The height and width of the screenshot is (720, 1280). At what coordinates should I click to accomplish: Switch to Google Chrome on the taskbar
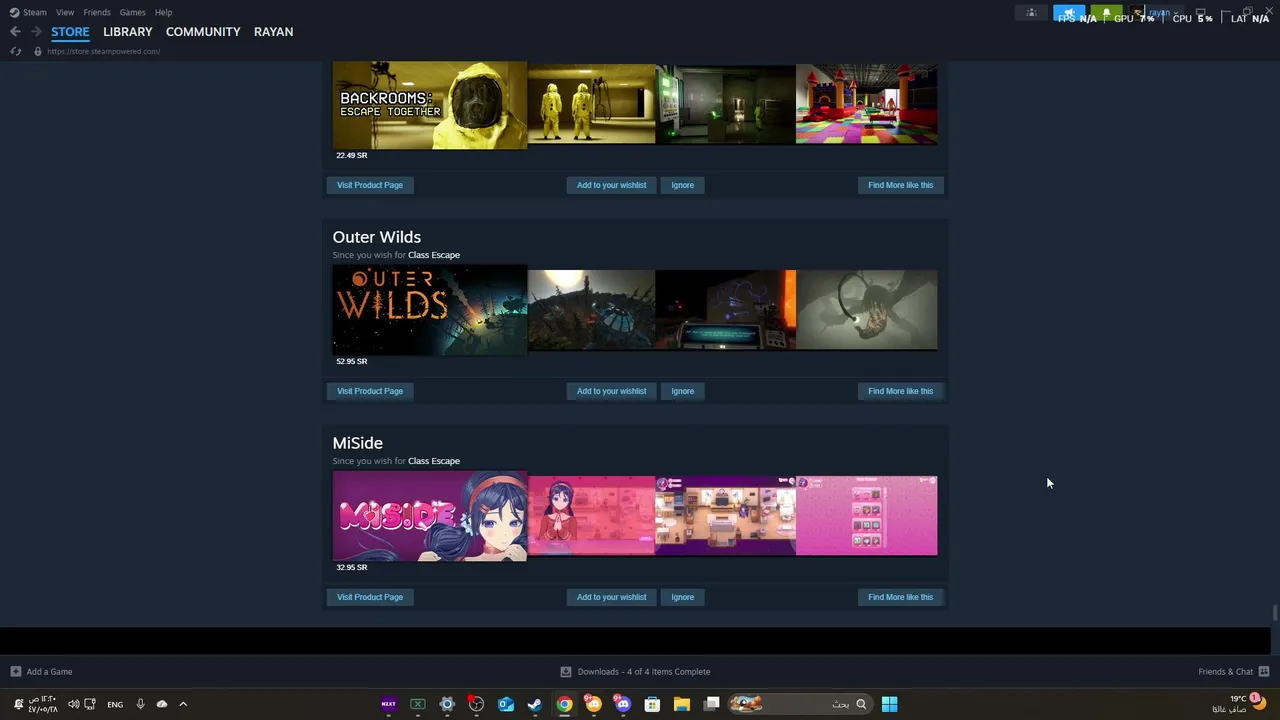[564, 704]
